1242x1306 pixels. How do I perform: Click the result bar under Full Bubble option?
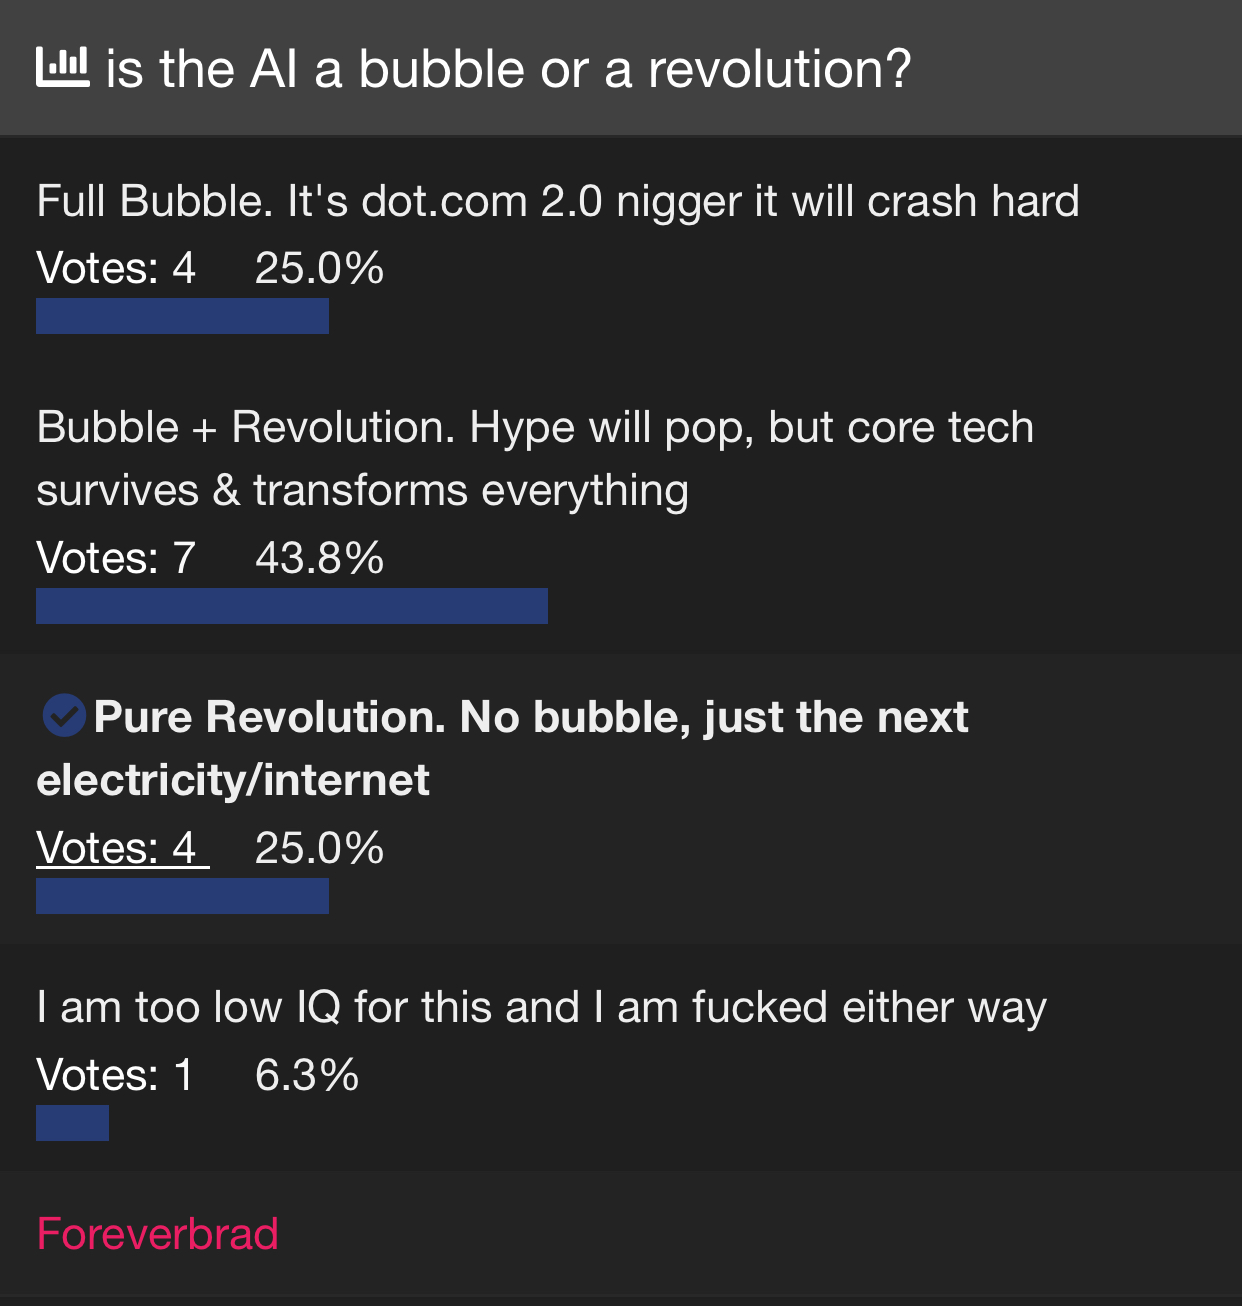pos(182,316)
